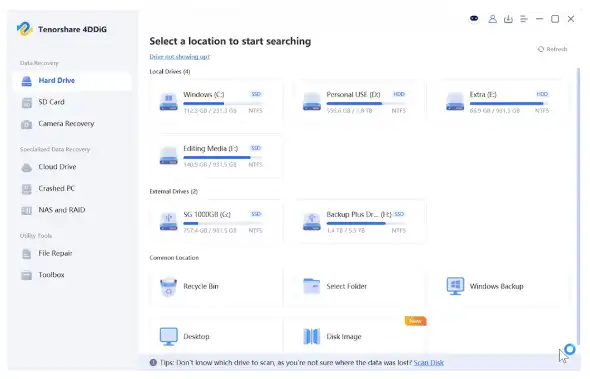Click the Extra (E:) drive icon
The width and height of the screenshot is (590, 379).
click(455, 102)
